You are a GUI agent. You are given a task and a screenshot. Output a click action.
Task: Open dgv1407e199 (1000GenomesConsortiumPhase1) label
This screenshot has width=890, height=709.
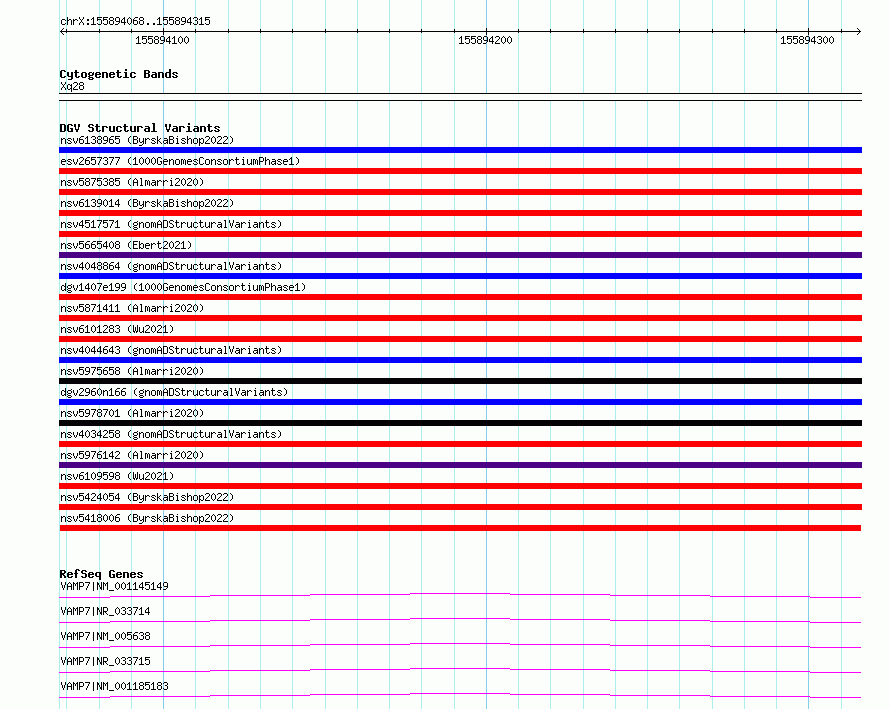(183, 287)
